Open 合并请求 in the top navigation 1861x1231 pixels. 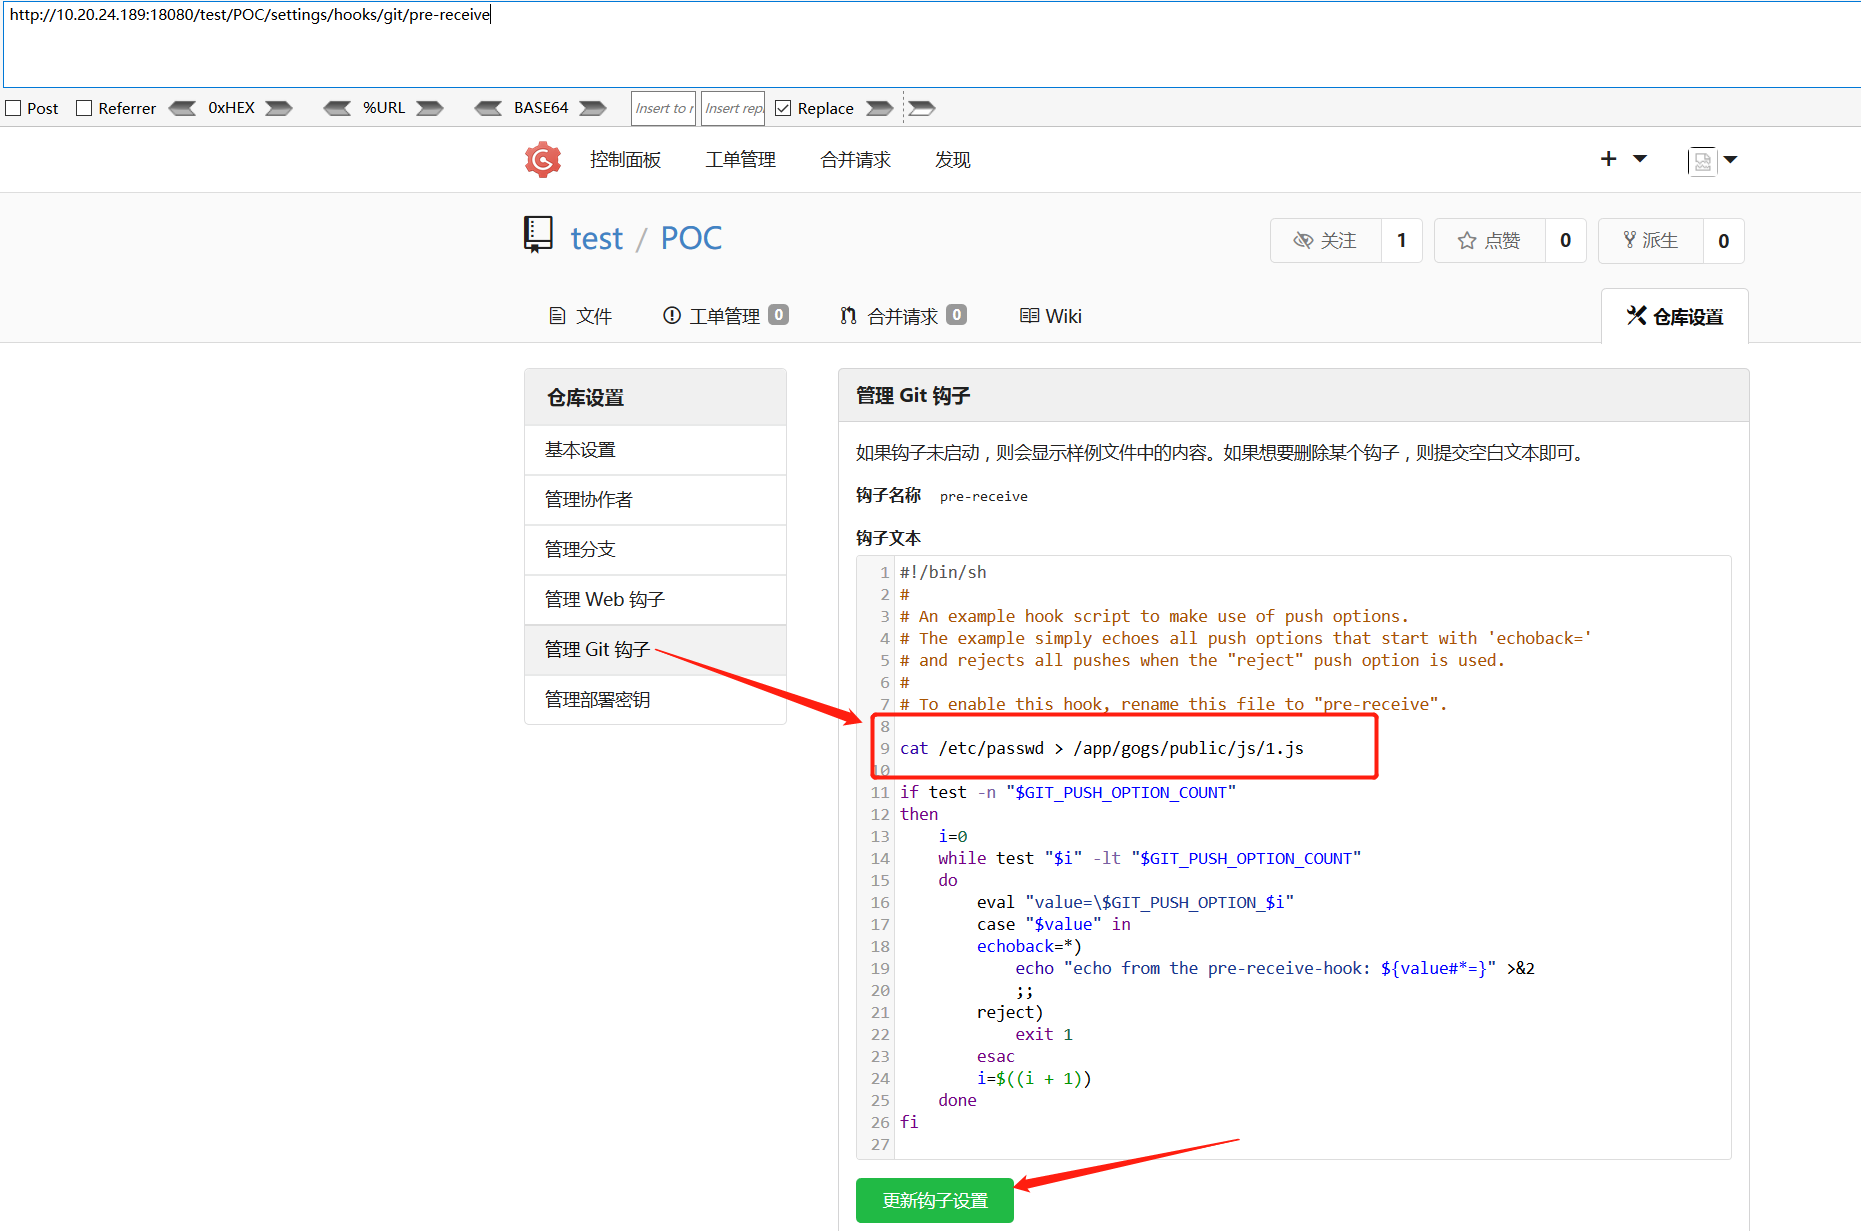click(x=856, y=160)
